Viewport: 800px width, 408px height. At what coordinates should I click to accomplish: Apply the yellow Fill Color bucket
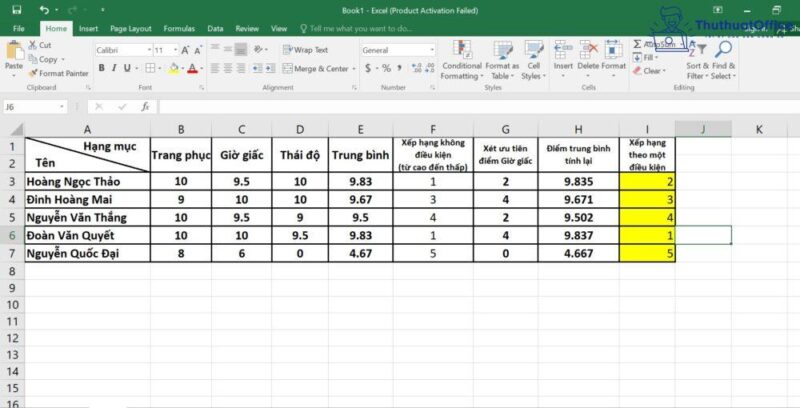pos(174,68)
